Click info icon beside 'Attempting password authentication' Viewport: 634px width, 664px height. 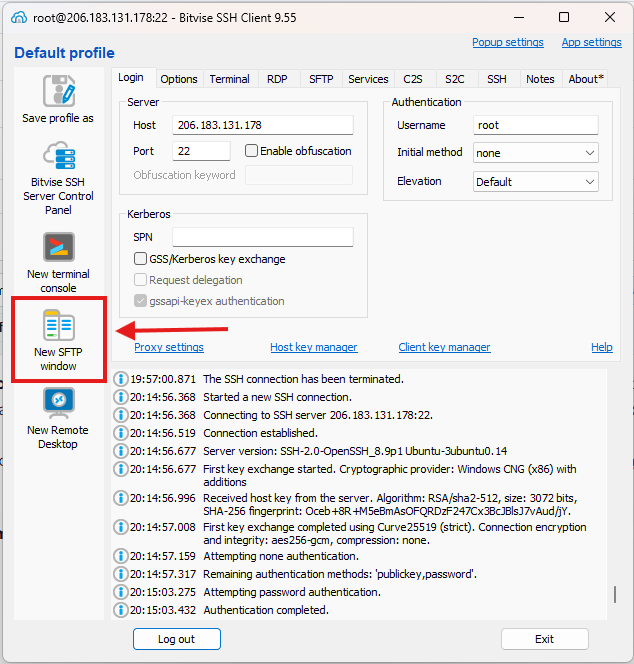tap(121, 592)
